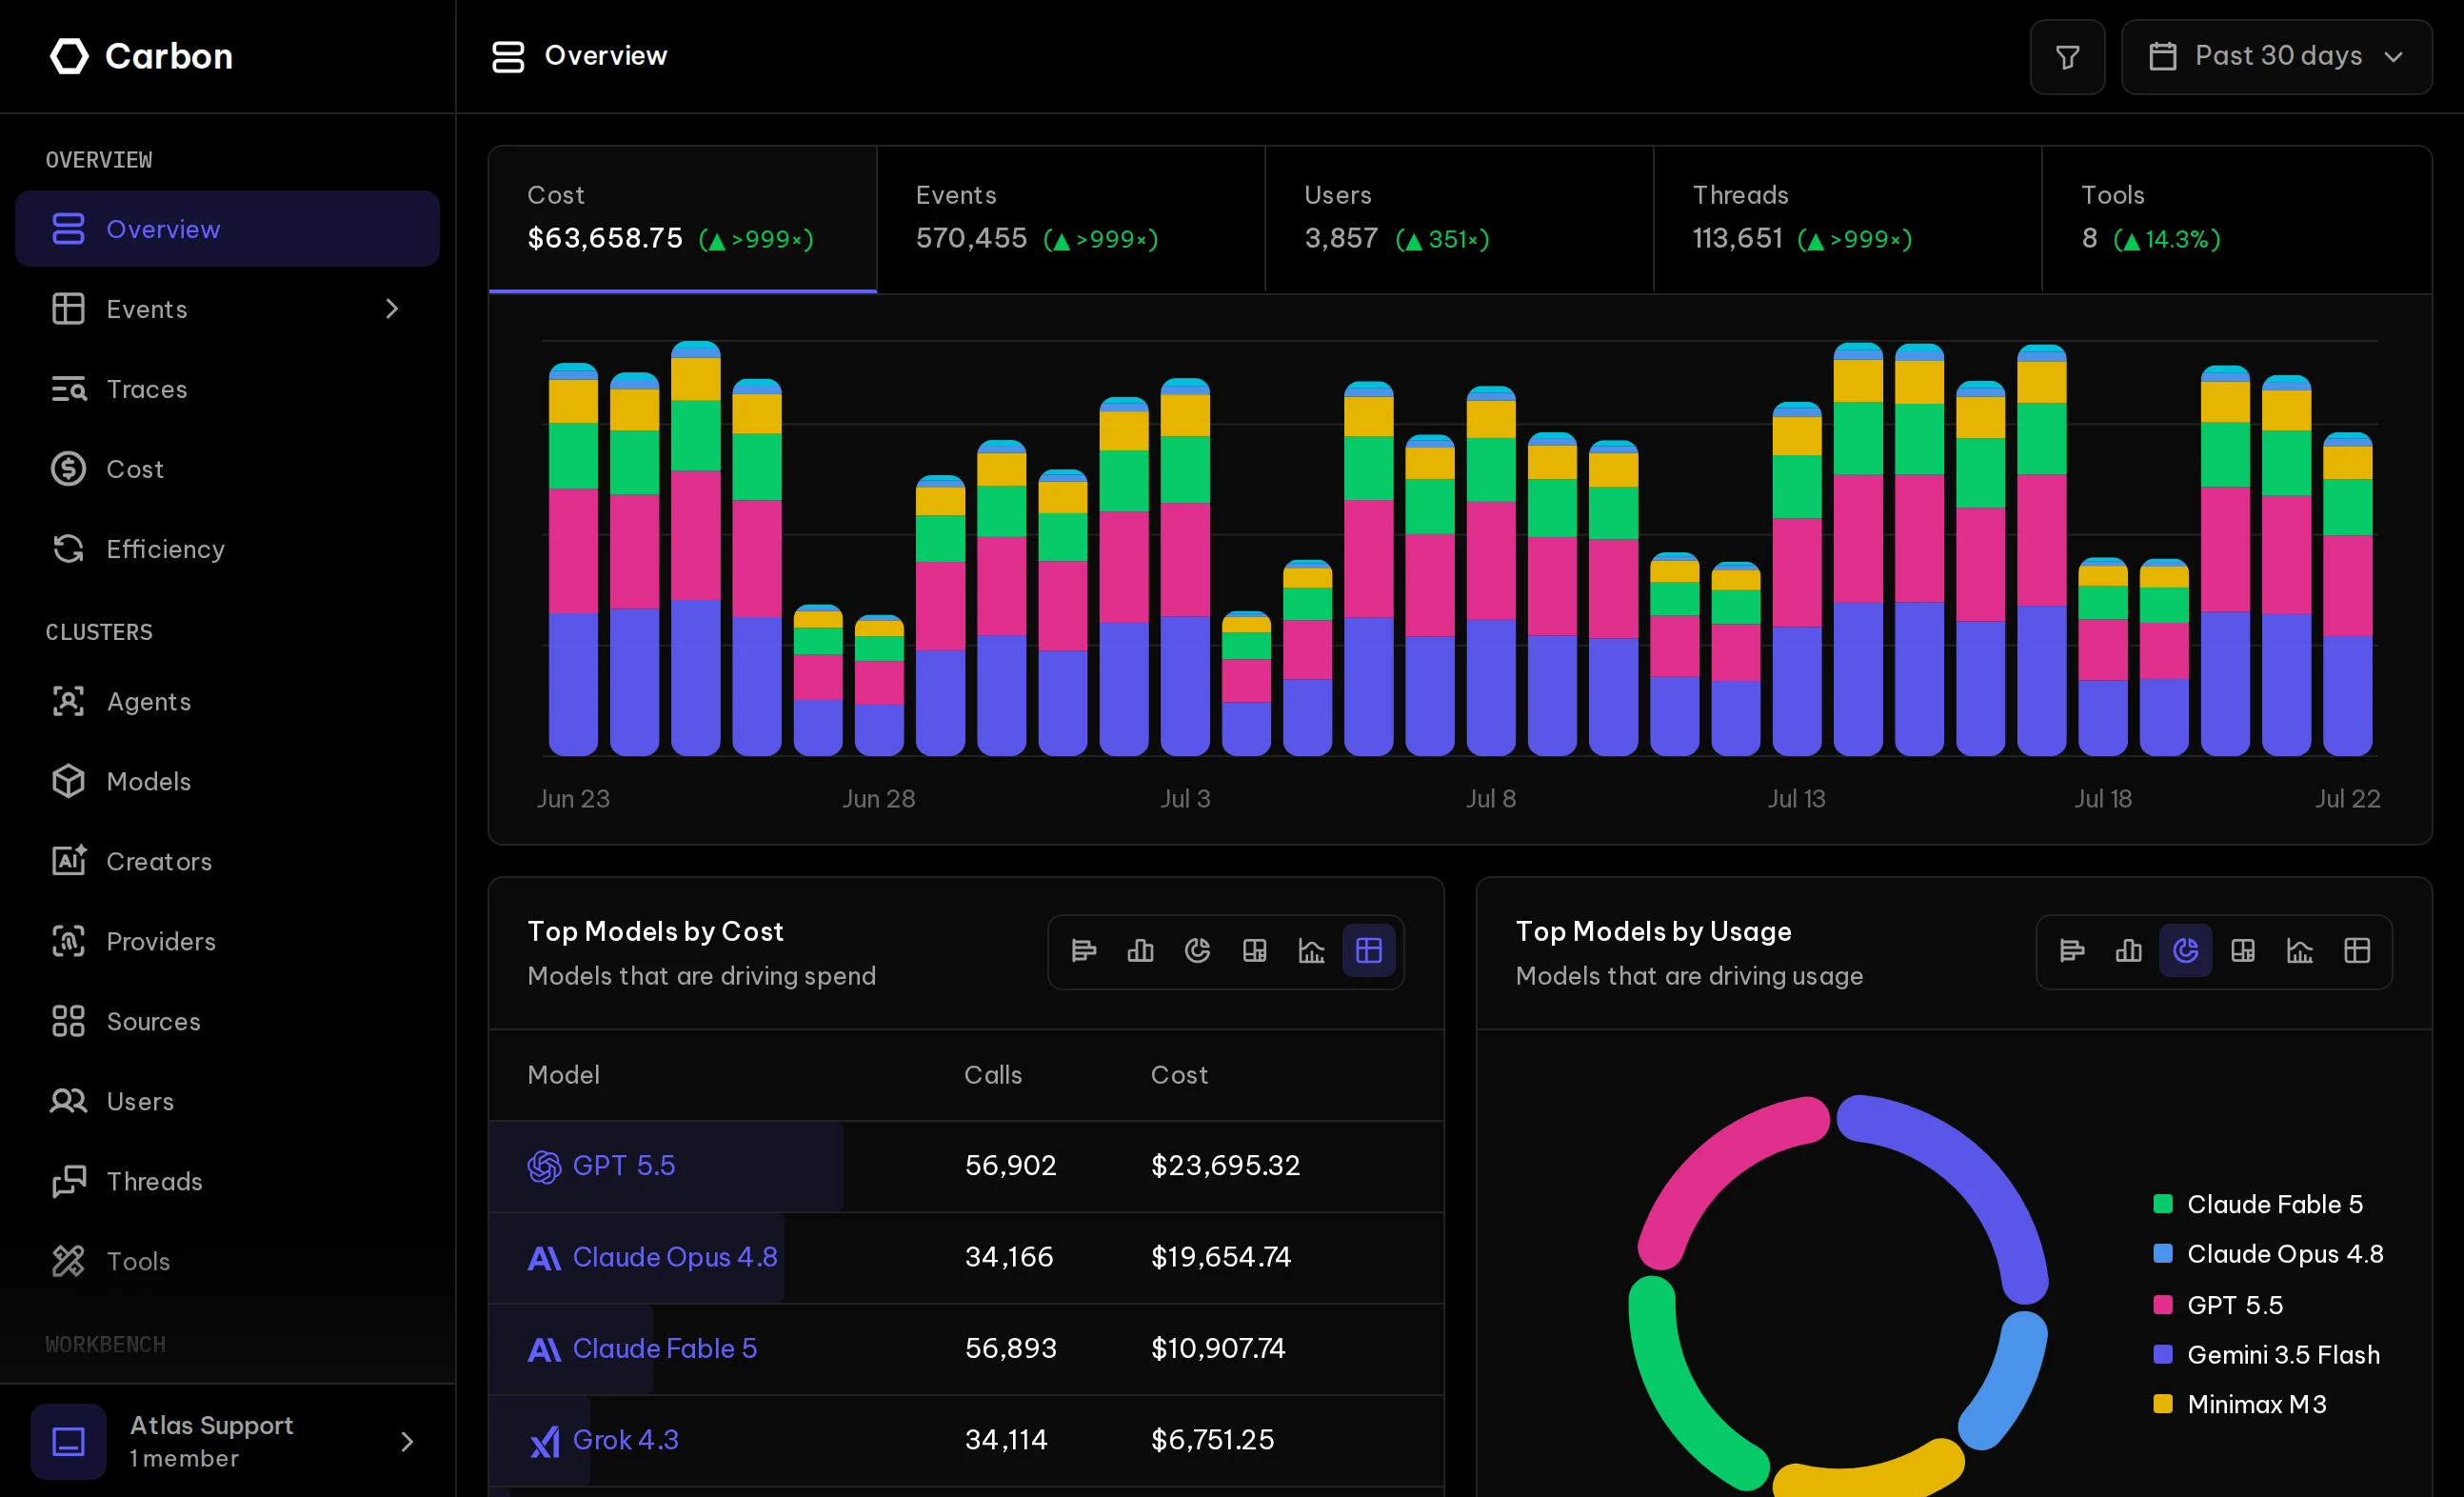Click the Users people icon
The height and width of the screenshot is (1497, 2464).
[68, 1102]
